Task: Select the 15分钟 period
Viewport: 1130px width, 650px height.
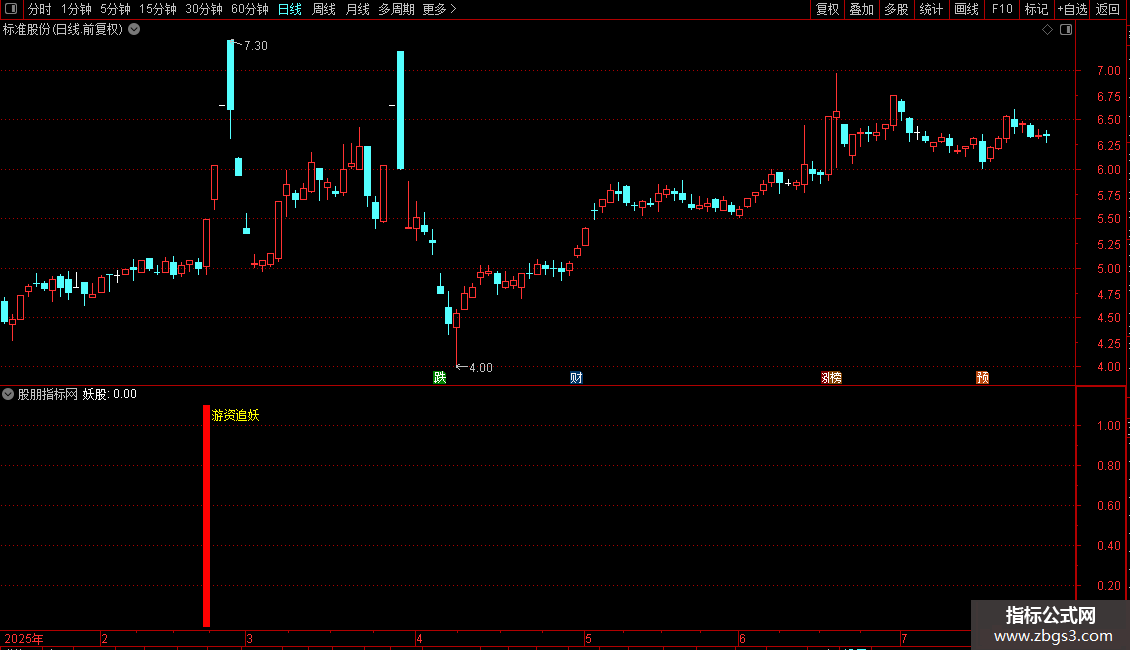Action: pos(157,9)
